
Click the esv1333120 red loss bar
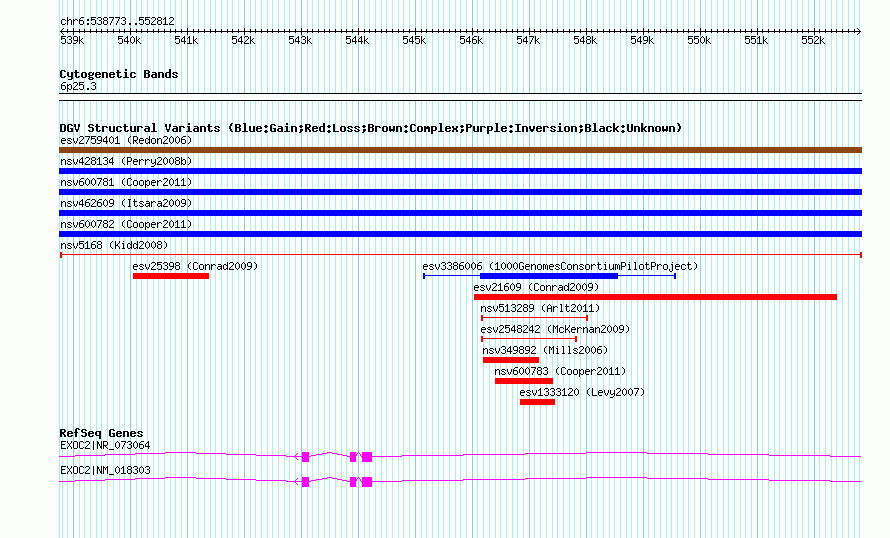click(x=538, y=402)
